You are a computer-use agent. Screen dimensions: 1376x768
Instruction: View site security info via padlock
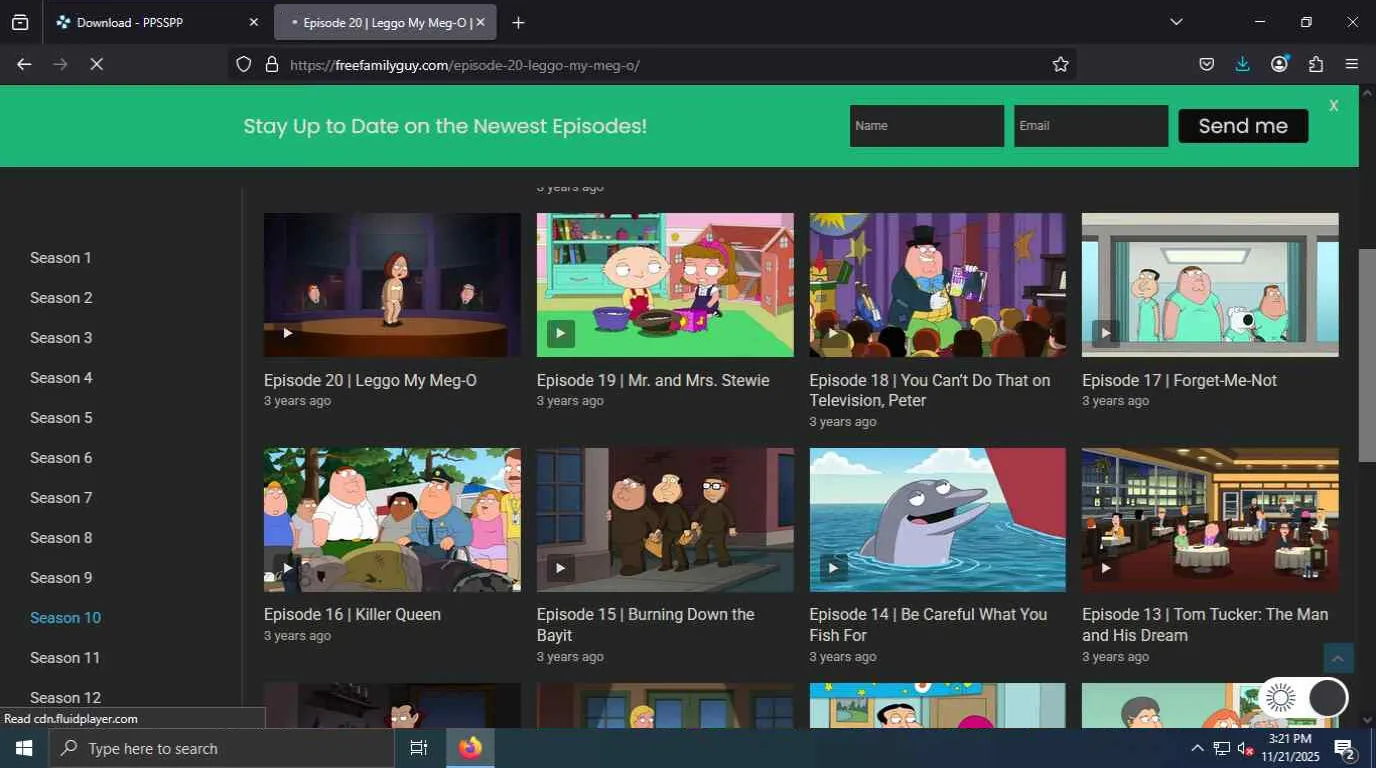tap(271, 64)
